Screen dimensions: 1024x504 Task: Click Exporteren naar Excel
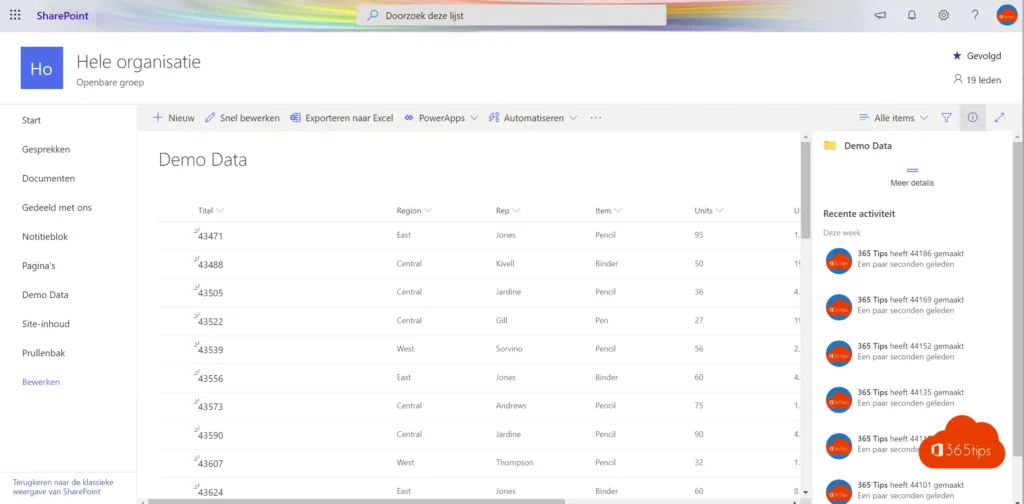pos(342,118)
